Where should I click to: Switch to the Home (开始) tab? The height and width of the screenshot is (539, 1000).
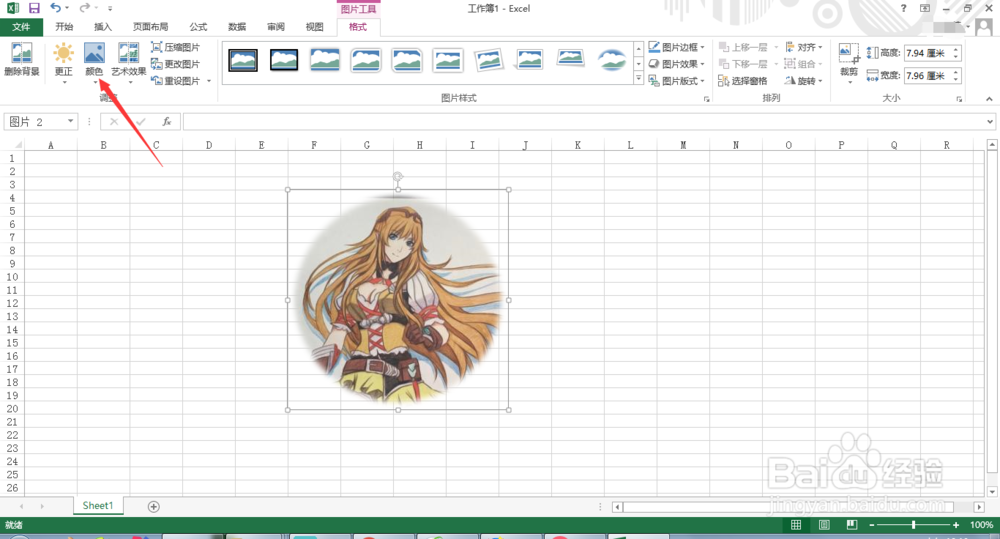point(64,27)
